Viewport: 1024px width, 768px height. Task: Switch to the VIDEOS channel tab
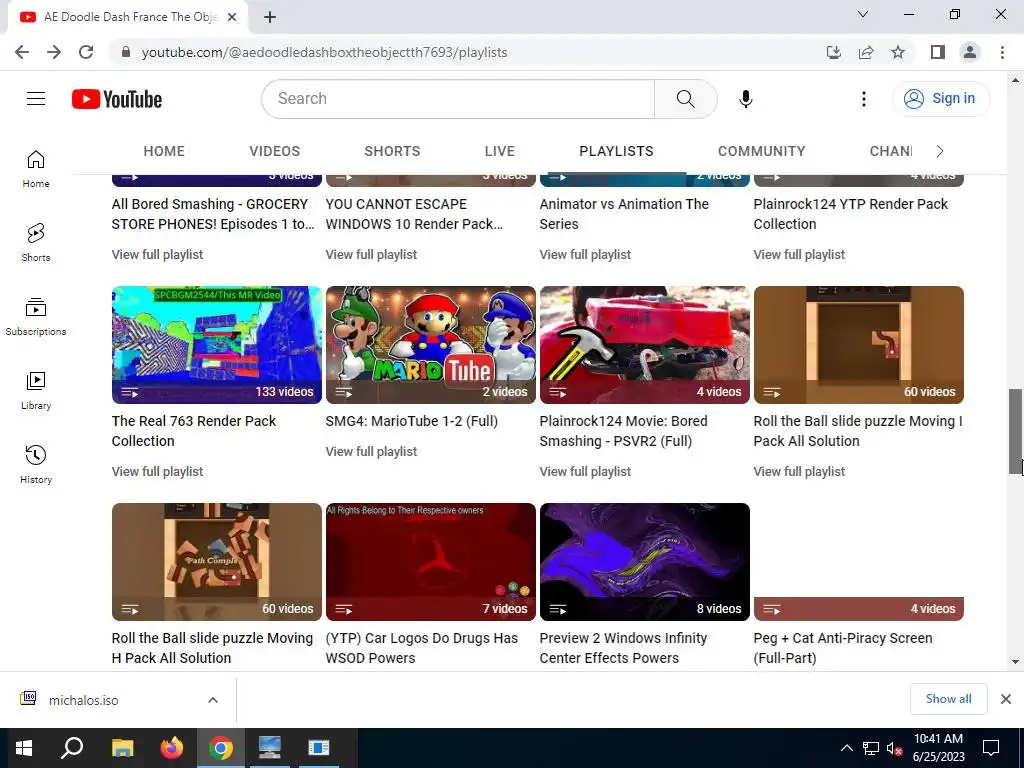point(274,152)
